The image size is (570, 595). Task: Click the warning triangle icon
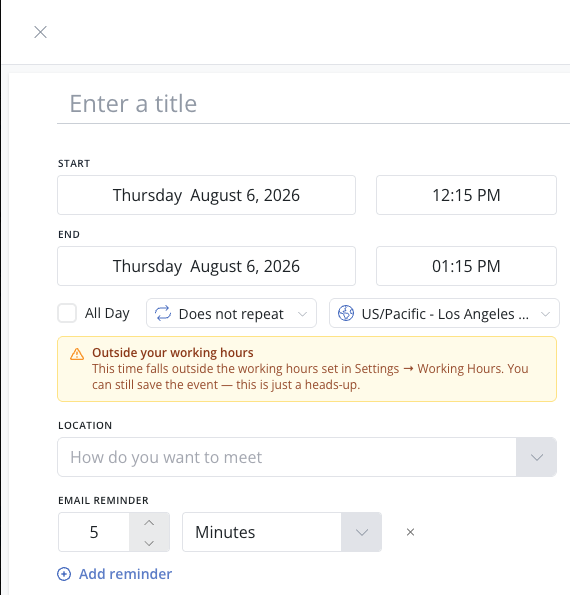[77, 354]
